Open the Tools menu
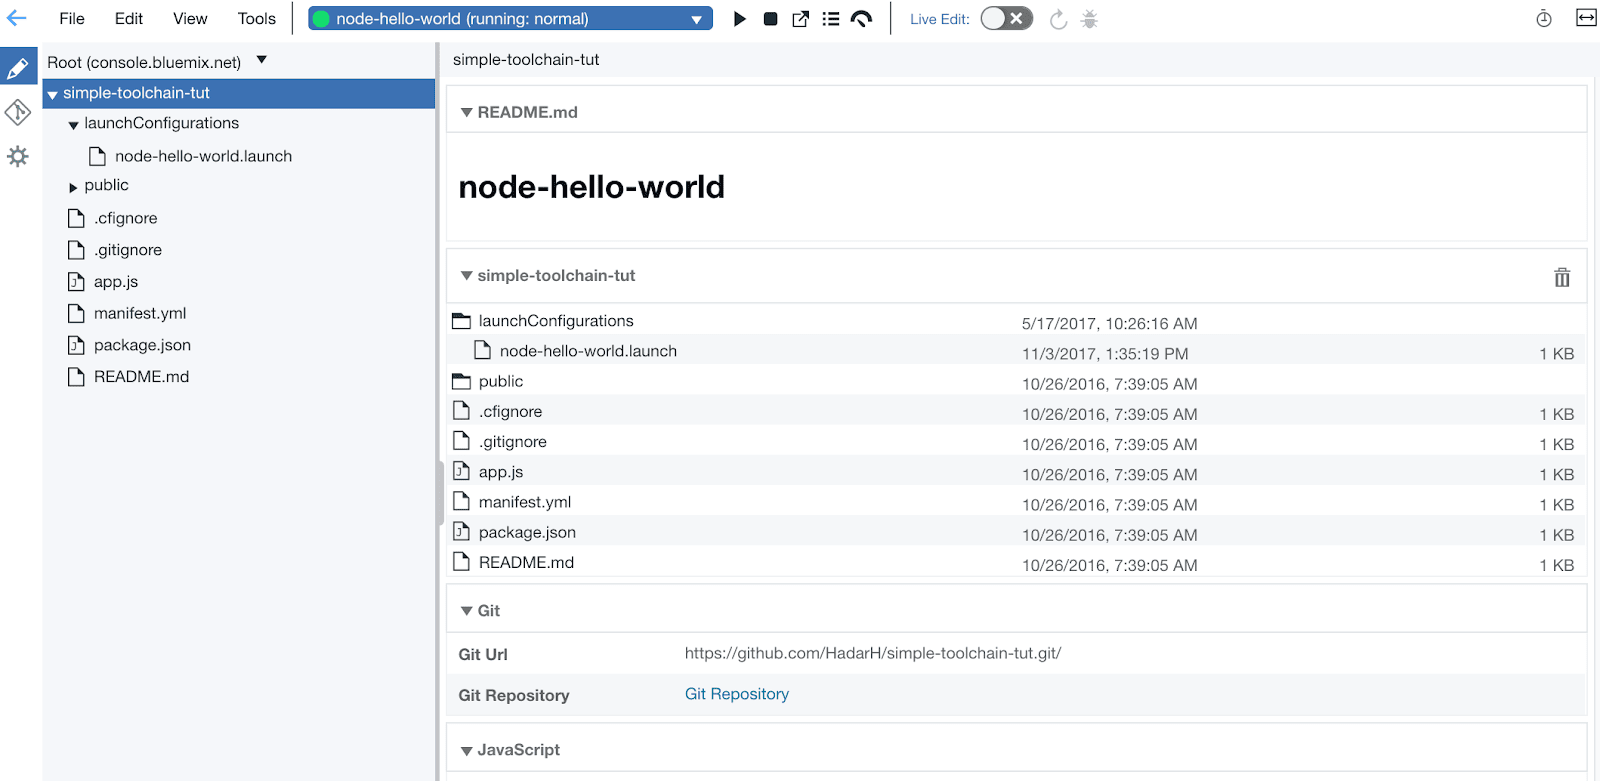 (x=257, y=19)
